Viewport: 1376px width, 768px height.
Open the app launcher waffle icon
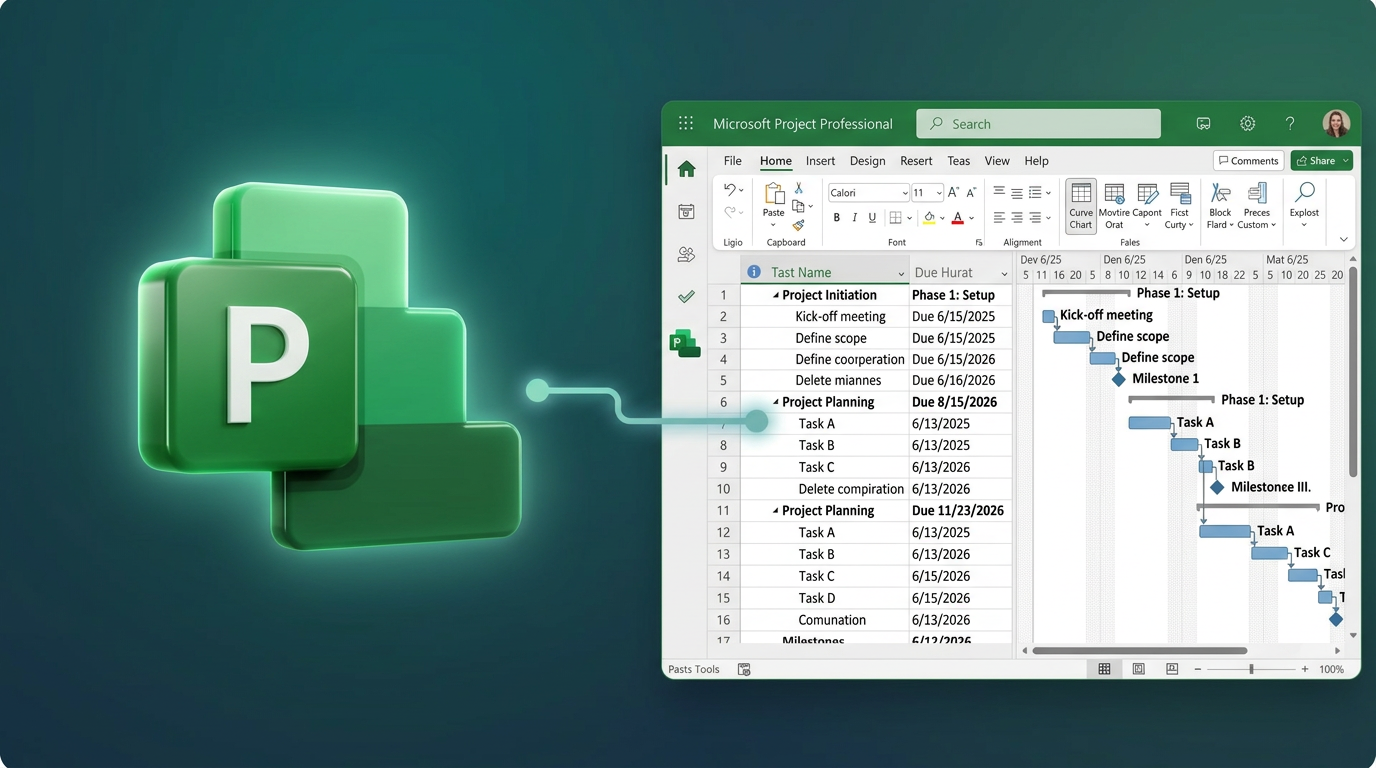tap(686, 123)
